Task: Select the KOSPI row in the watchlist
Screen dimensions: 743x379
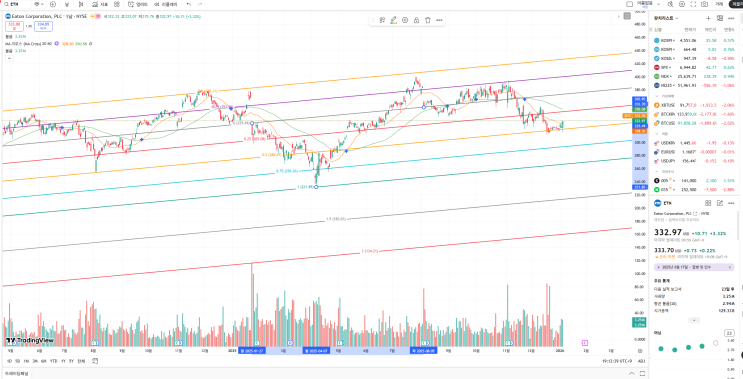Action: tap(694, 40)
